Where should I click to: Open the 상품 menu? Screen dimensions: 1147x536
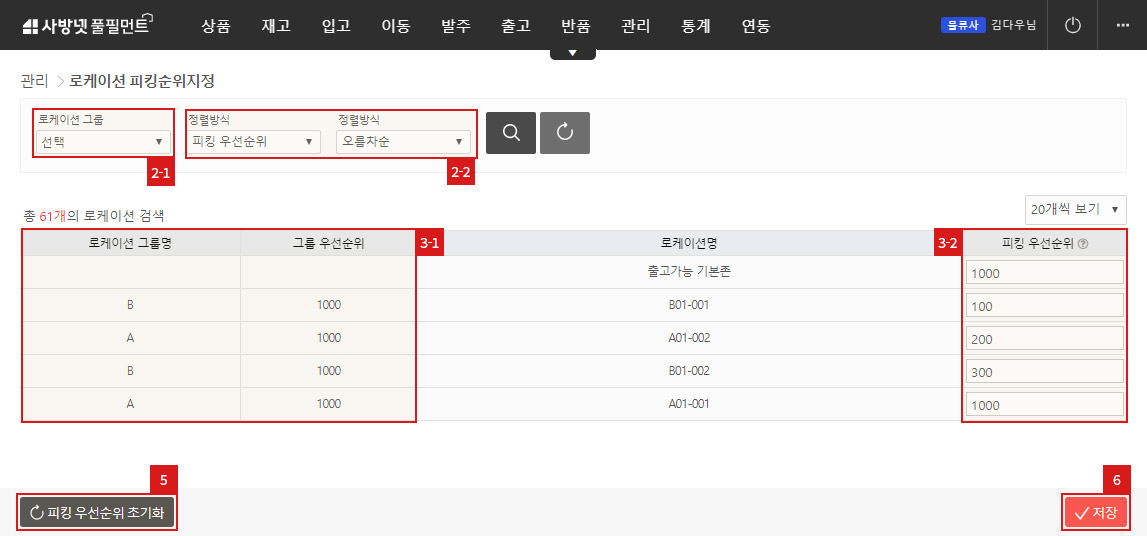[216, 26]
